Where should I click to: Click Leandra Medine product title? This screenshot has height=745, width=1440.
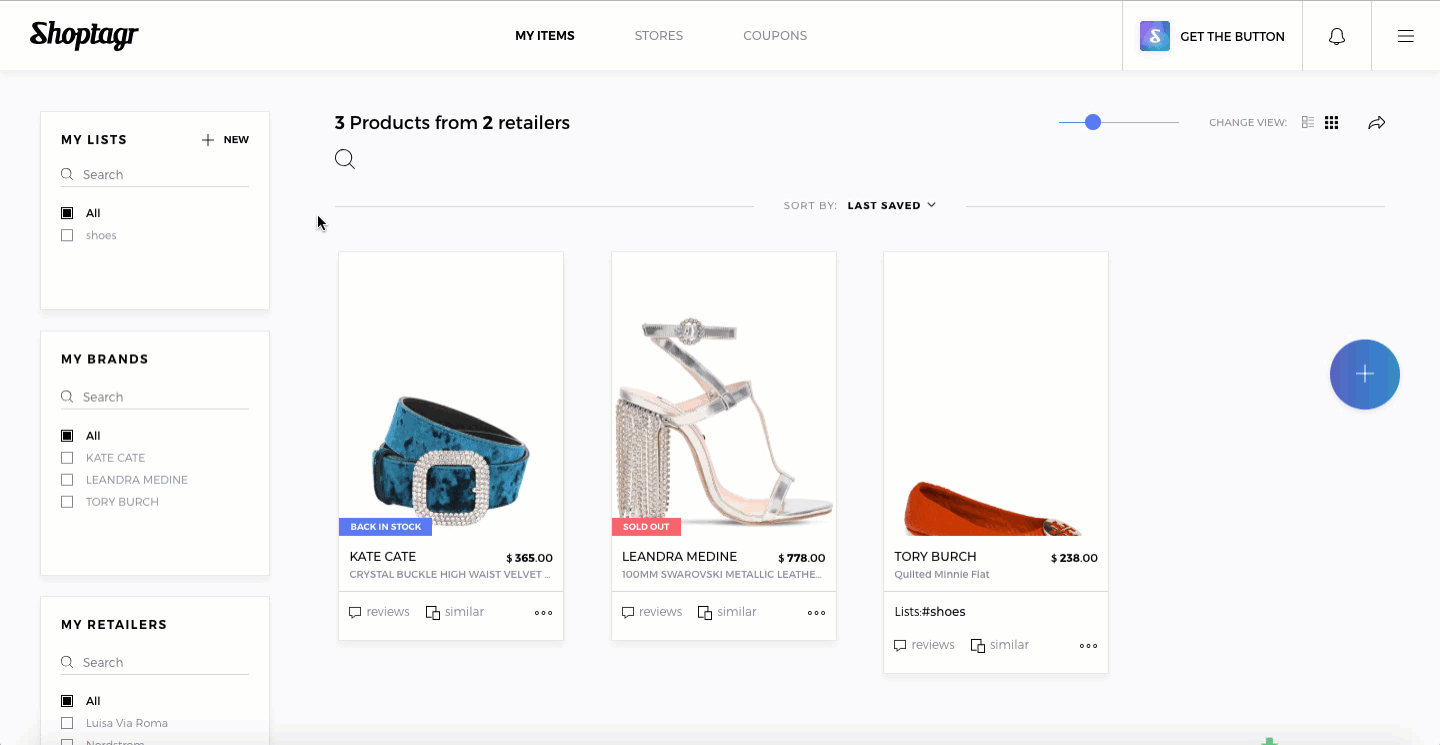coord(680,557)
